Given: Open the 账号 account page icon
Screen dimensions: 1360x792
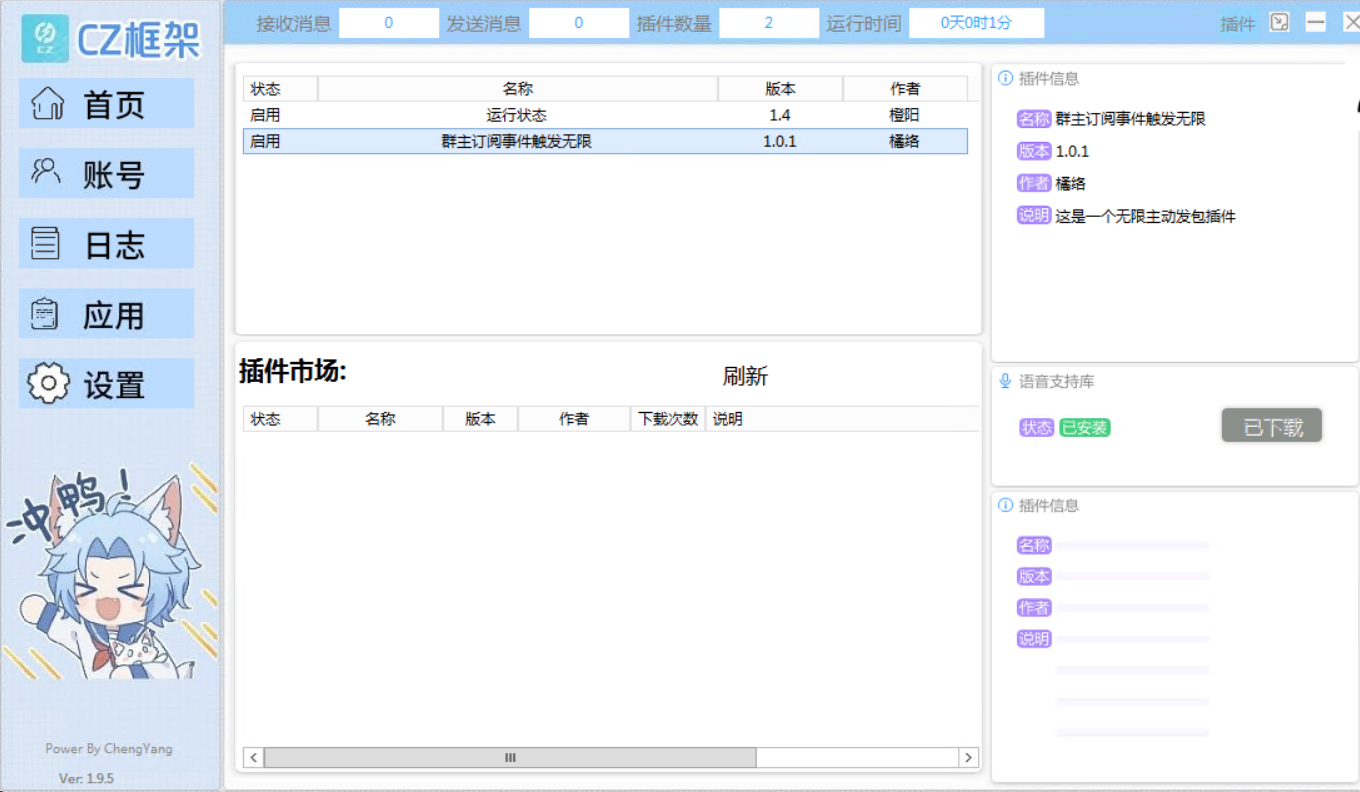Looking at the screenshot, I should (x=46, y=173).
